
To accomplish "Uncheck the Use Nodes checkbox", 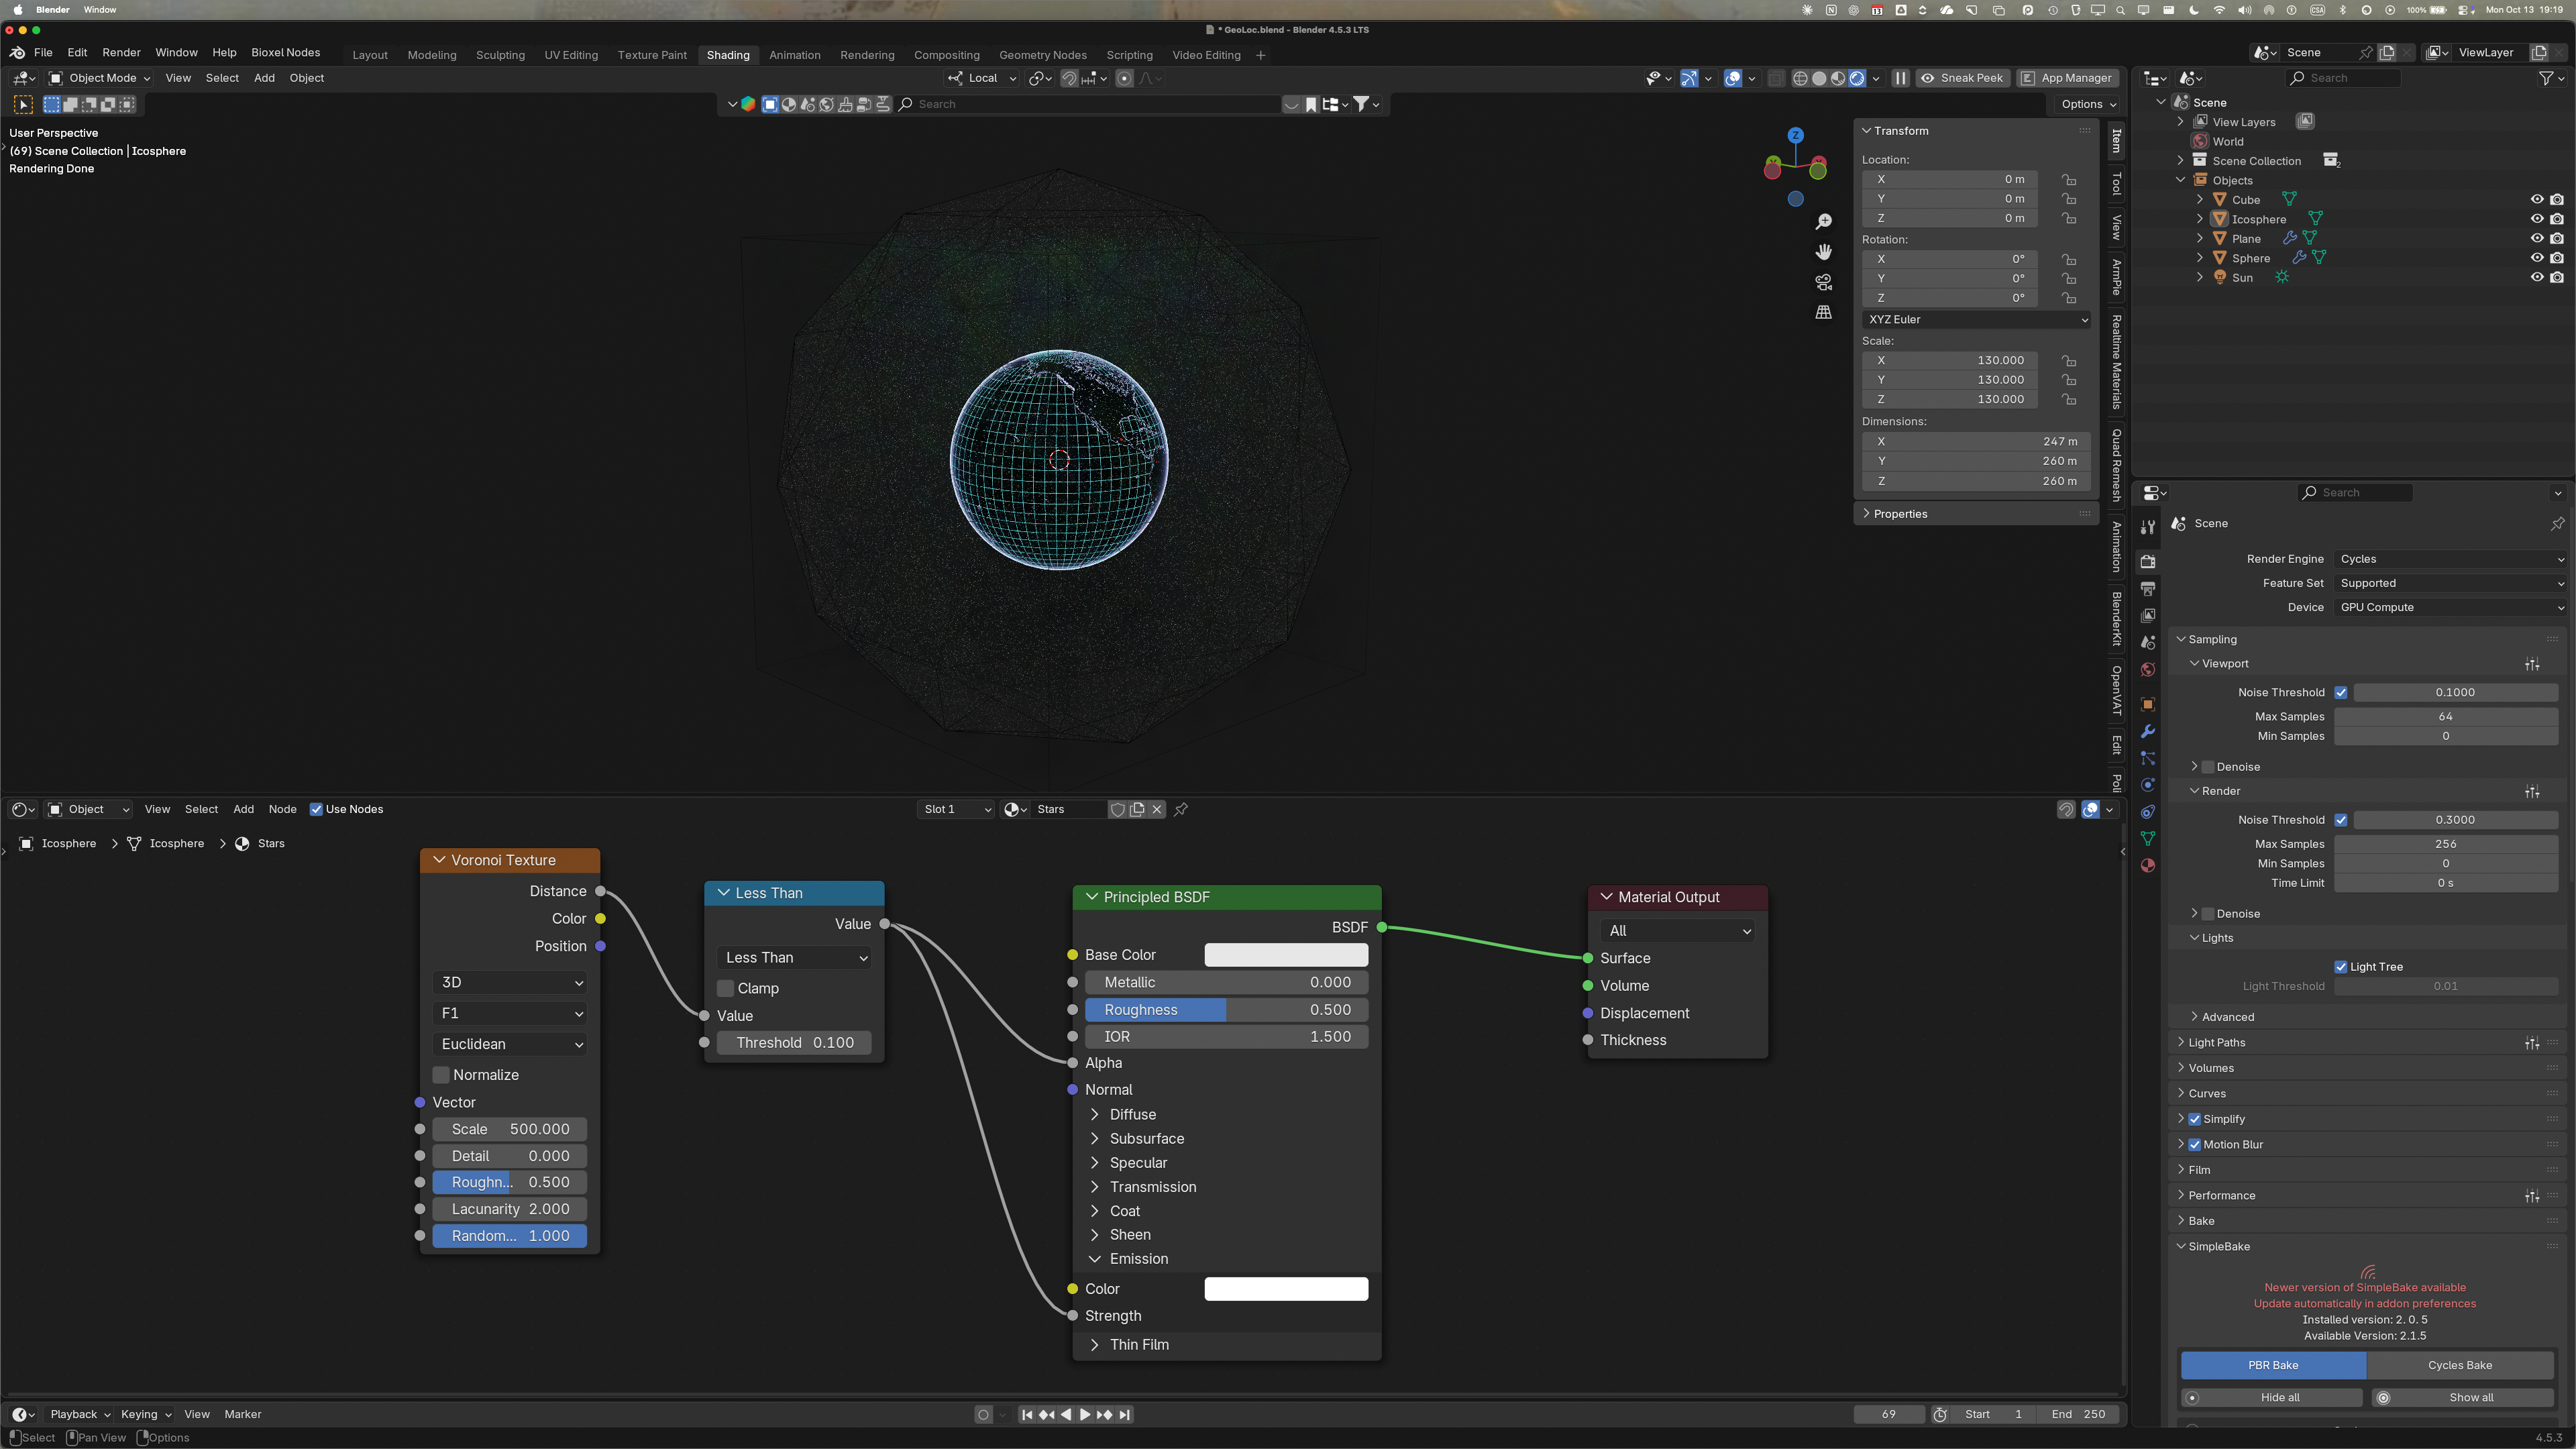I will (316, 809).
